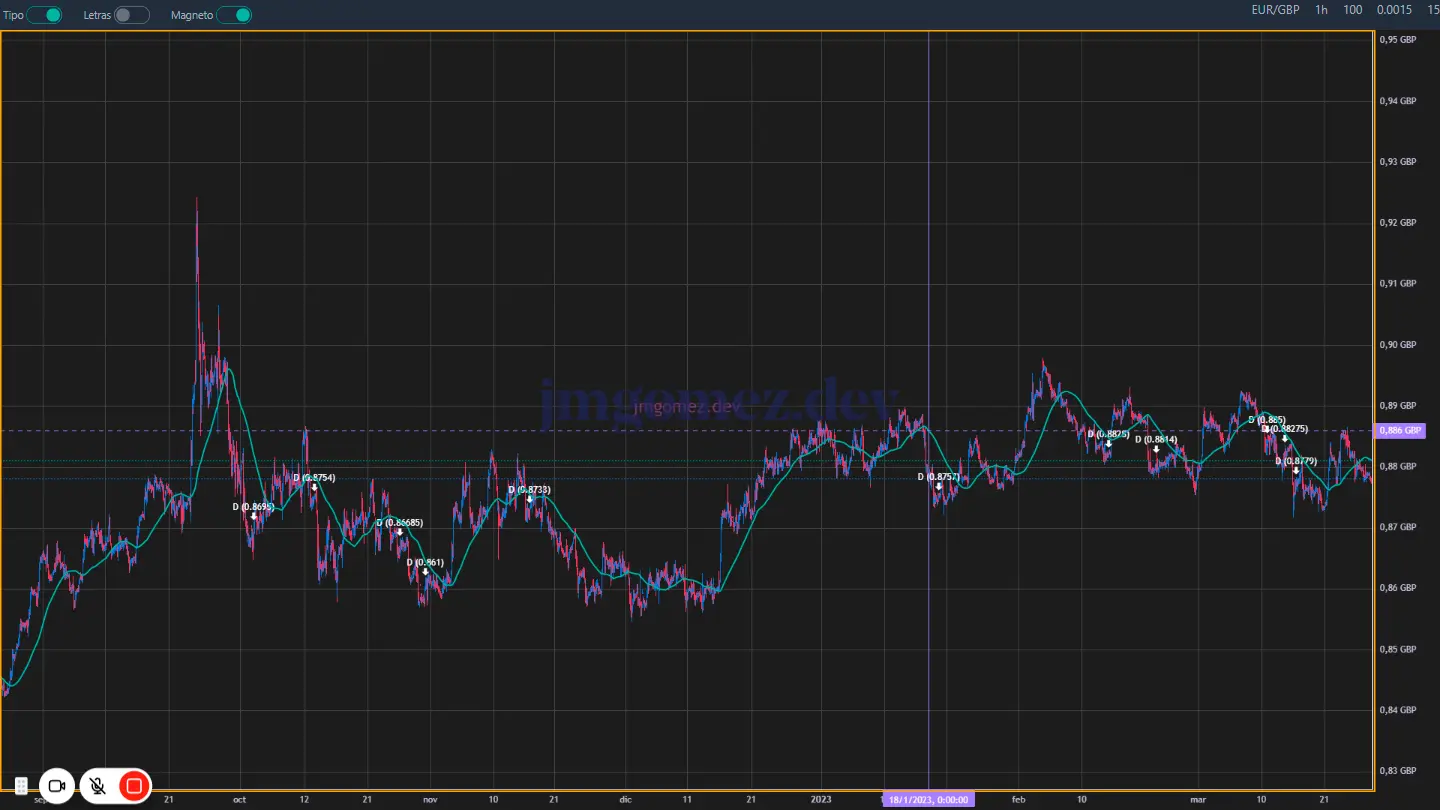Click the oct label on the time axis
Image resolution: width=1440 pixels, height=810 pixels.
point(239,799)
